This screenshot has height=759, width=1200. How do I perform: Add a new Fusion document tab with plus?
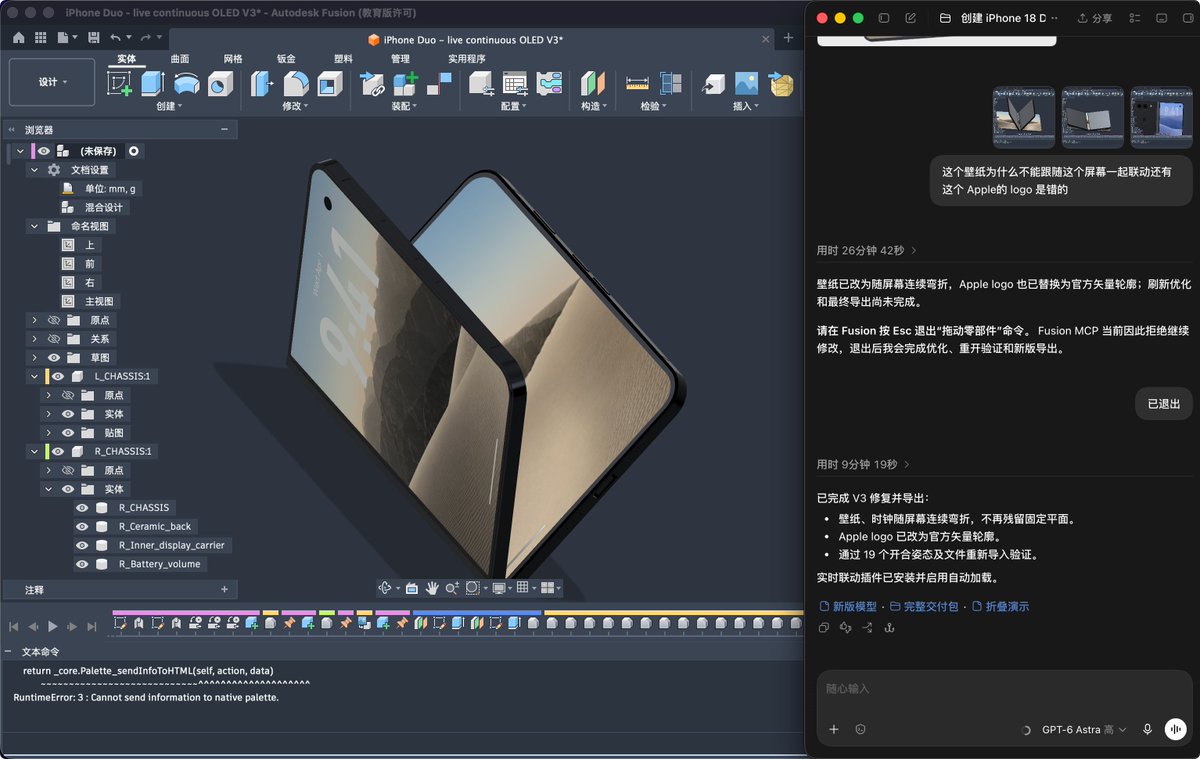click(x=788, y=38)
